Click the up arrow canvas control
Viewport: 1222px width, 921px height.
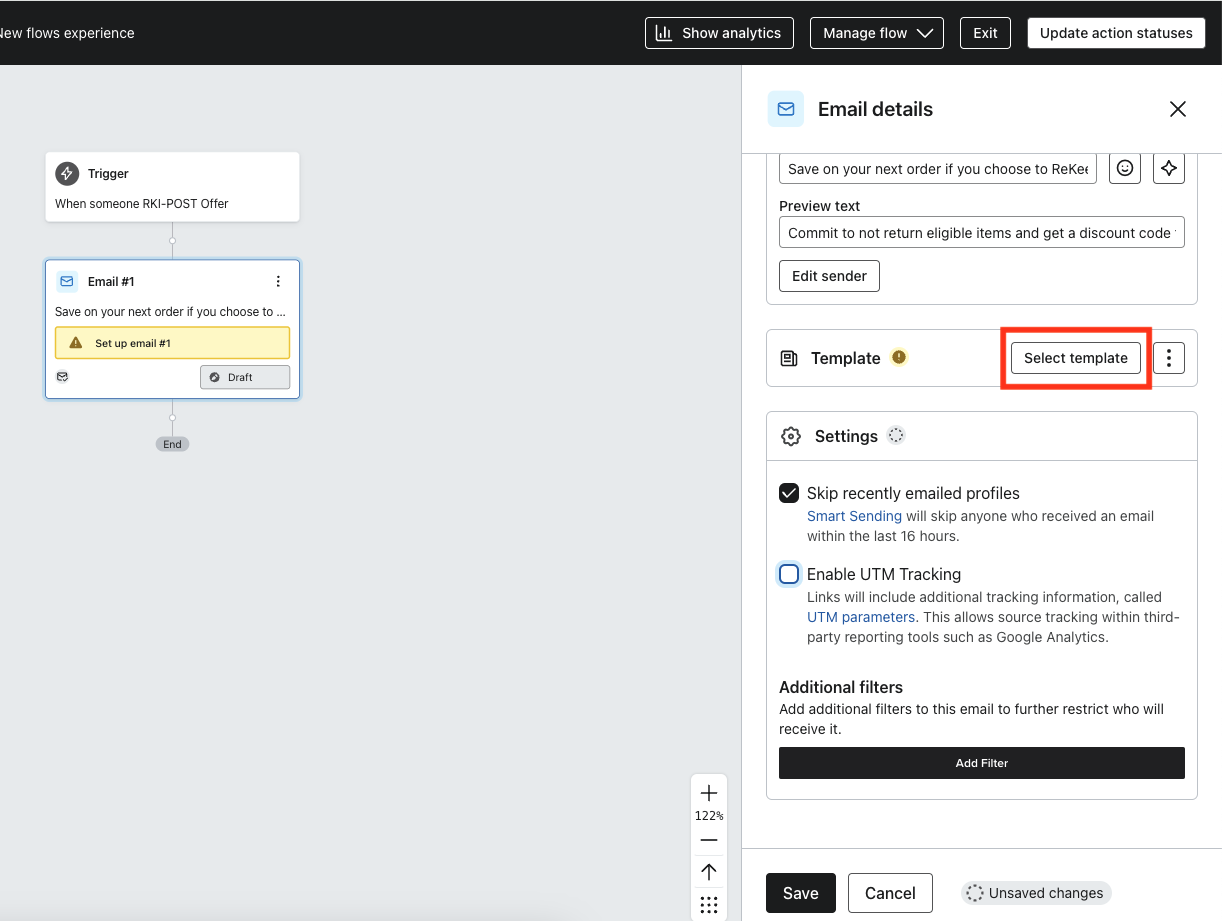709,872
